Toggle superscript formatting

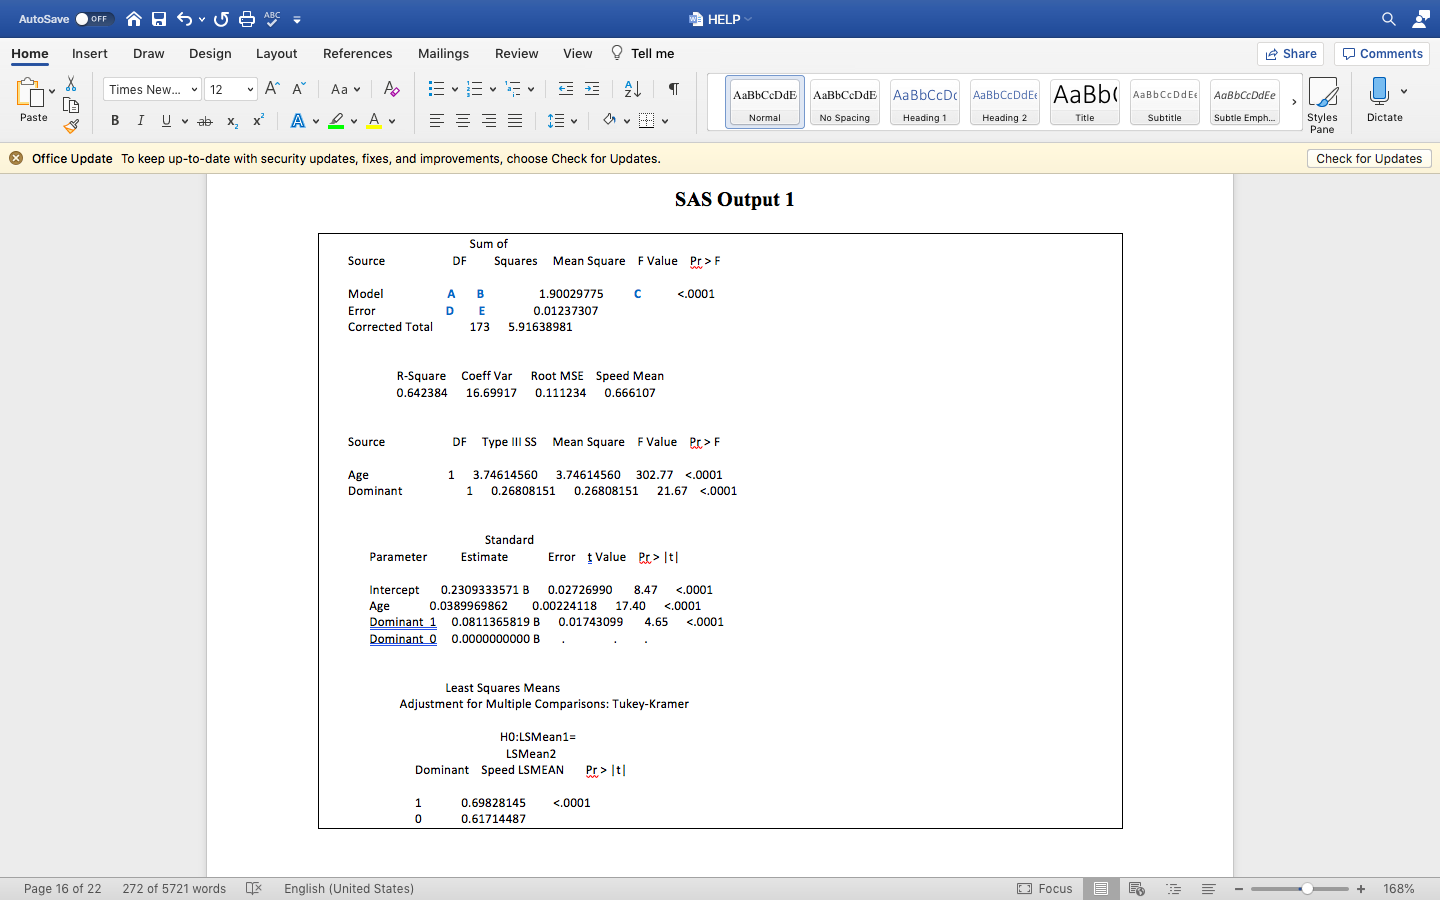pyautogui.click(x=258, y=121)
